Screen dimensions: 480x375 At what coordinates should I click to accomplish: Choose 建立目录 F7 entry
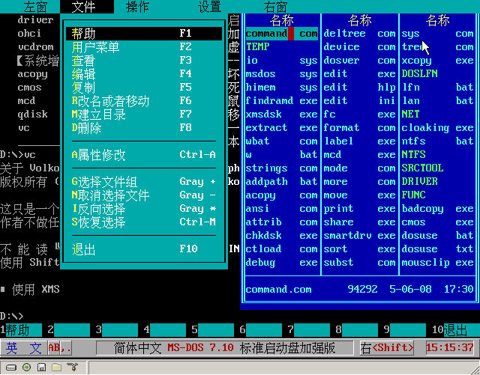click(144, 114)
